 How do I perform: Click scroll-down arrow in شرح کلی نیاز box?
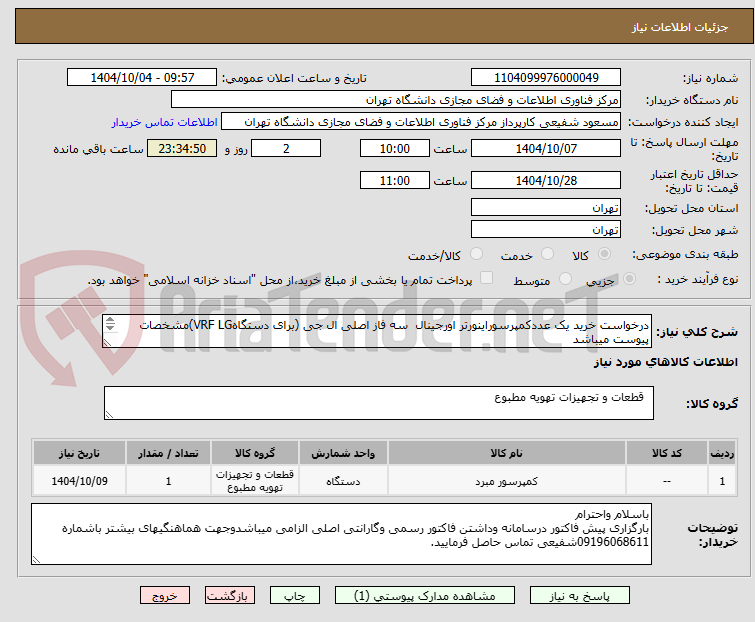click(110, 327)
